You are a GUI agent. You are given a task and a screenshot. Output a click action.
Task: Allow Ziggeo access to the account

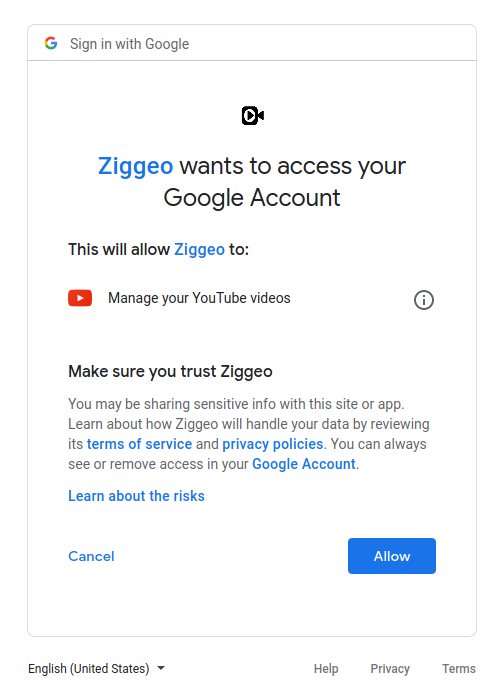coord(392,556)
